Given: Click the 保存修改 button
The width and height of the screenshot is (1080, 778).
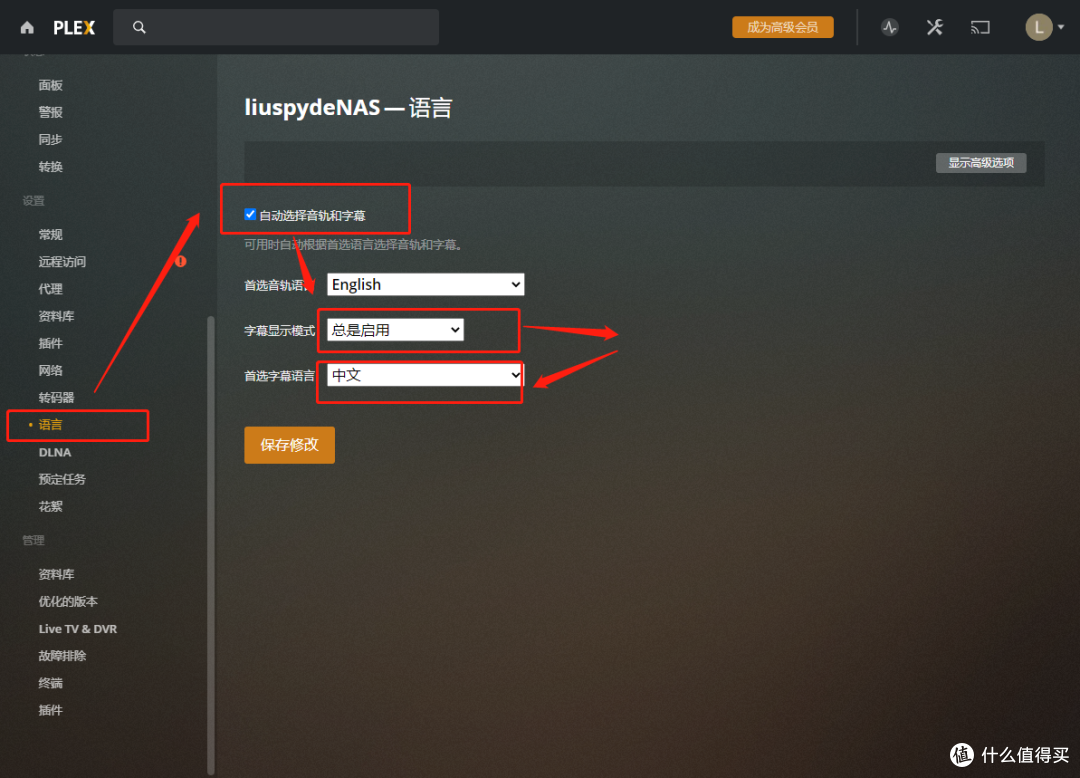Looking at the screenshot, I should tap(289, 445).
